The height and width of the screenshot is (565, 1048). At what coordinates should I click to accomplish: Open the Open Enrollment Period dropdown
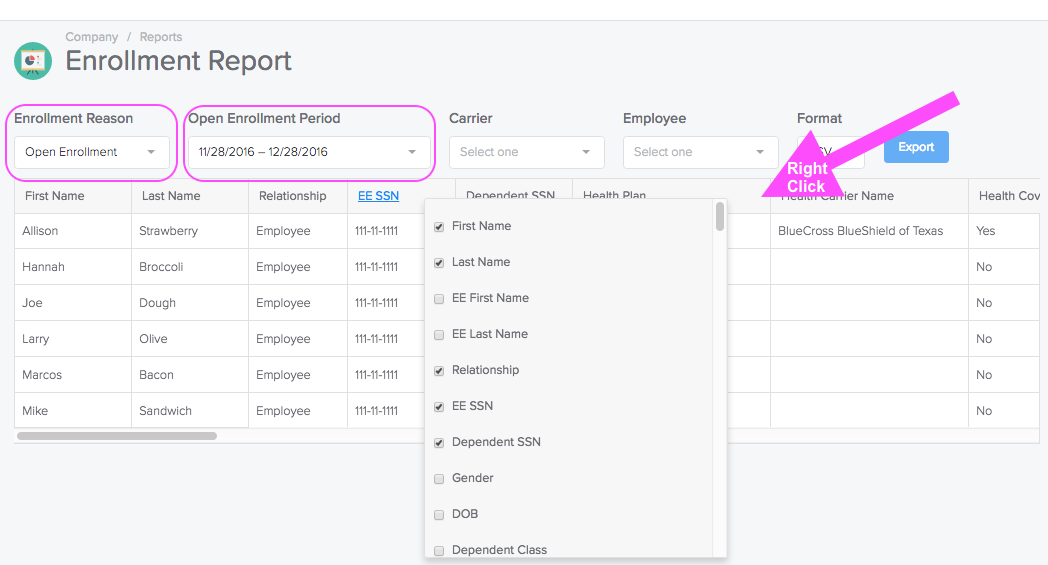click(308, 152)
